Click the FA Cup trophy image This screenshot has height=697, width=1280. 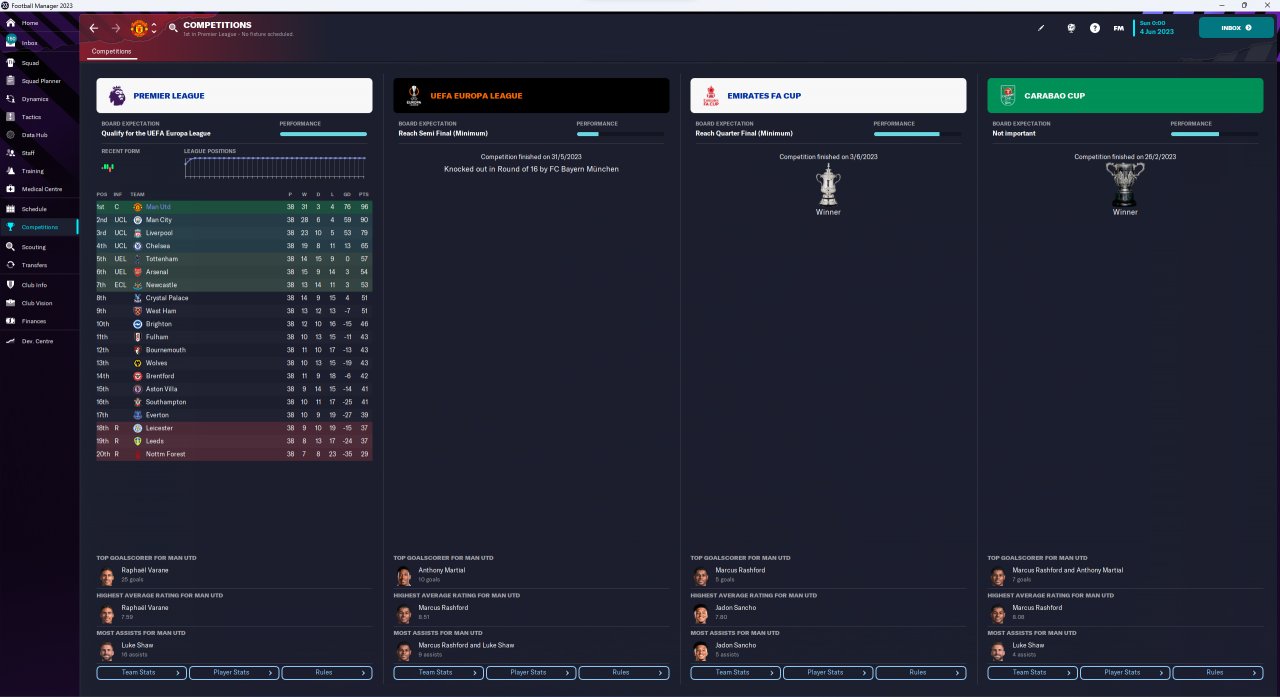tap(828, 184)
